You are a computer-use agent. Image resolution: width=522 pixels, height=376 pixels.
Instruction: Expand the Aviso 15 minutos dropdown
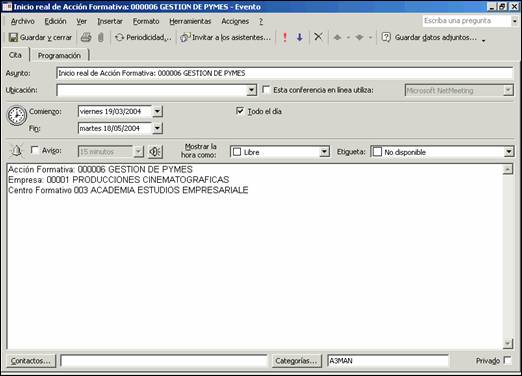tap(138, 152)
